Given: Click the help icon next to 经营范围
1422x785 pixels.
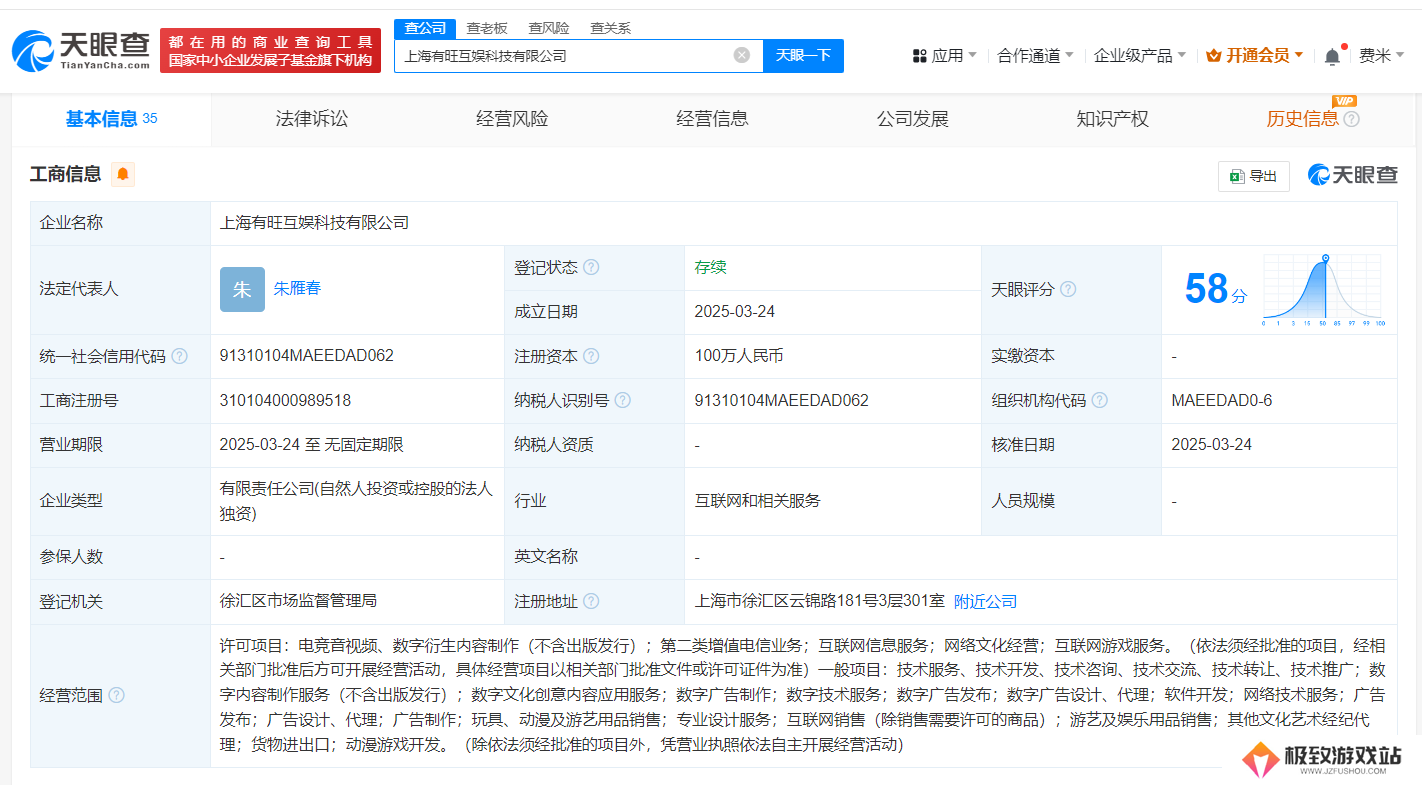Looking at the screenshot, I should [x=116, y=695].
